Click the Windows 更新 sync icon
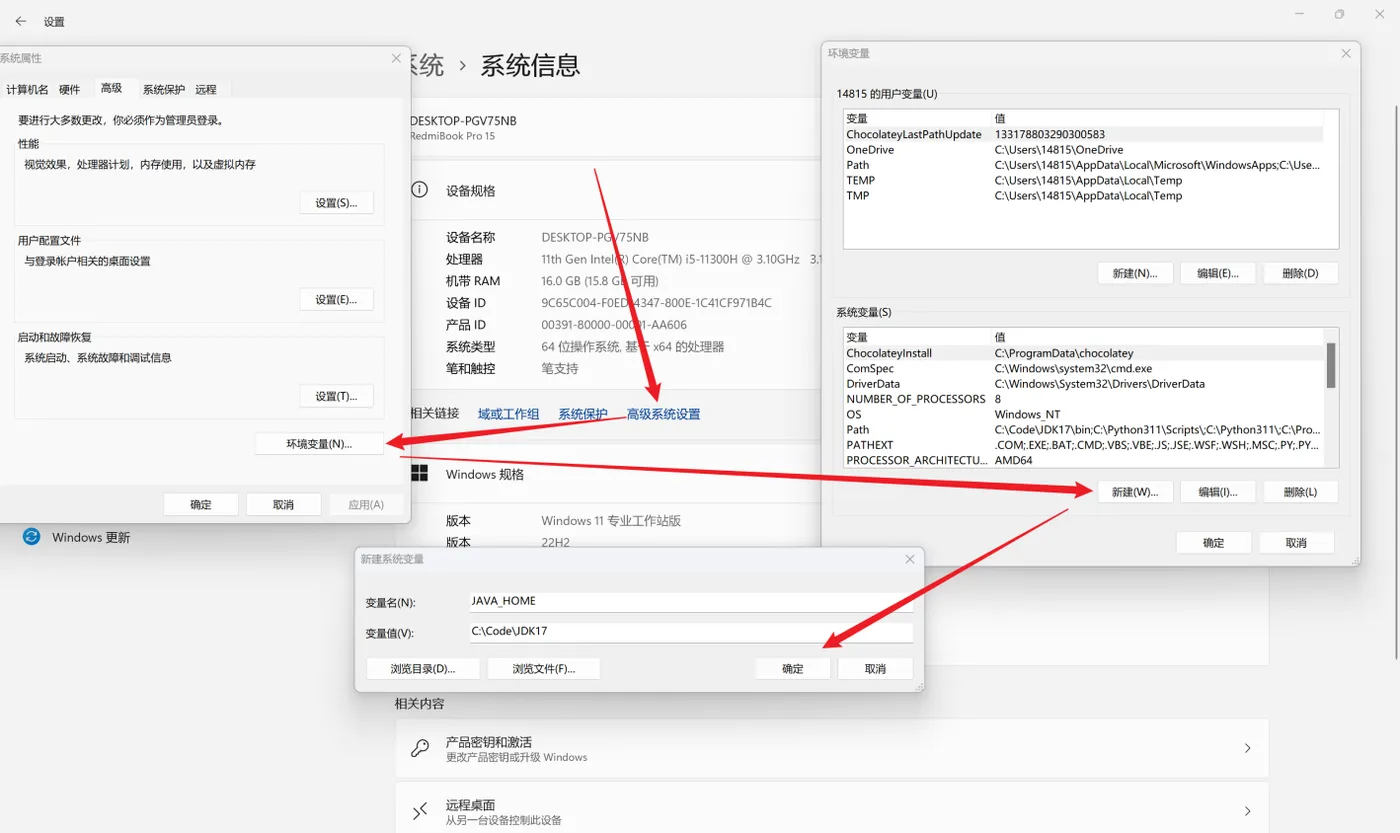1400x833 pixels. 32,537
